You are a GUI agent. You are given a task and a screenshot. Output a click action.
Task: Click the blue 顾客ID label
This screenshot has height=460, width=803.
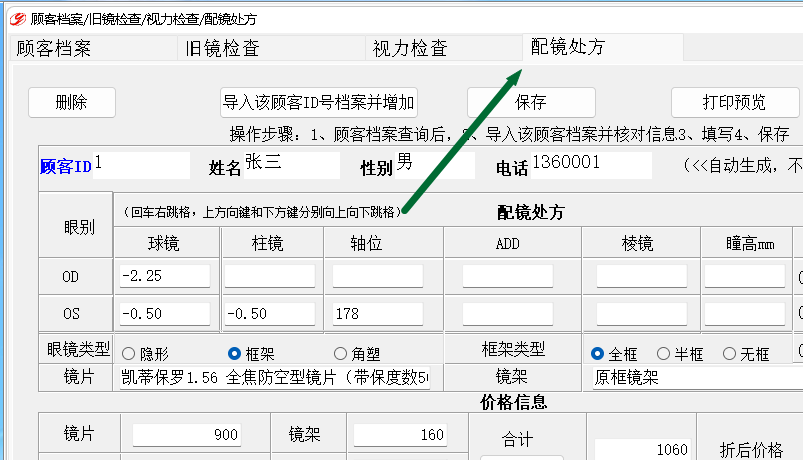[66, 166]
